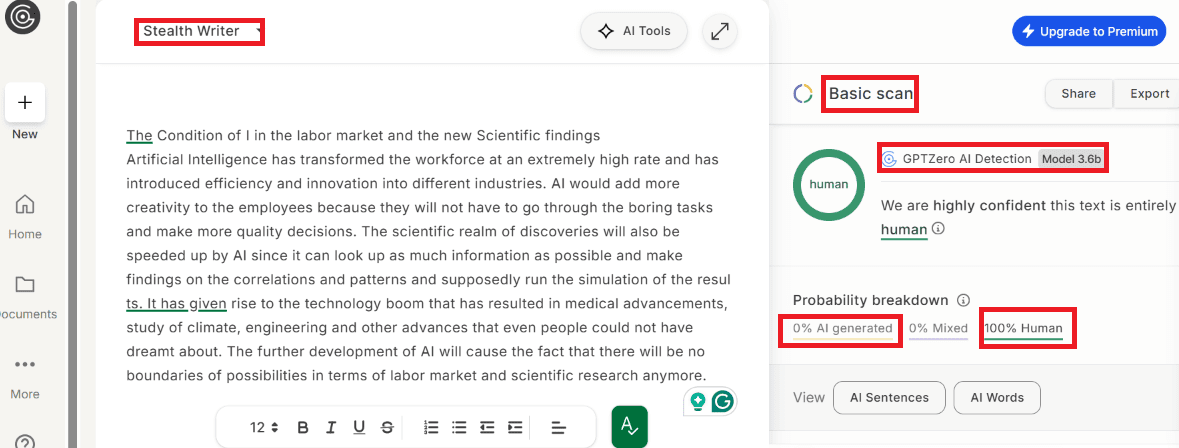The height and width of the screenshot is (448, 1179).
Task: Increase indent in the toolbar
Action: (515, 428)
